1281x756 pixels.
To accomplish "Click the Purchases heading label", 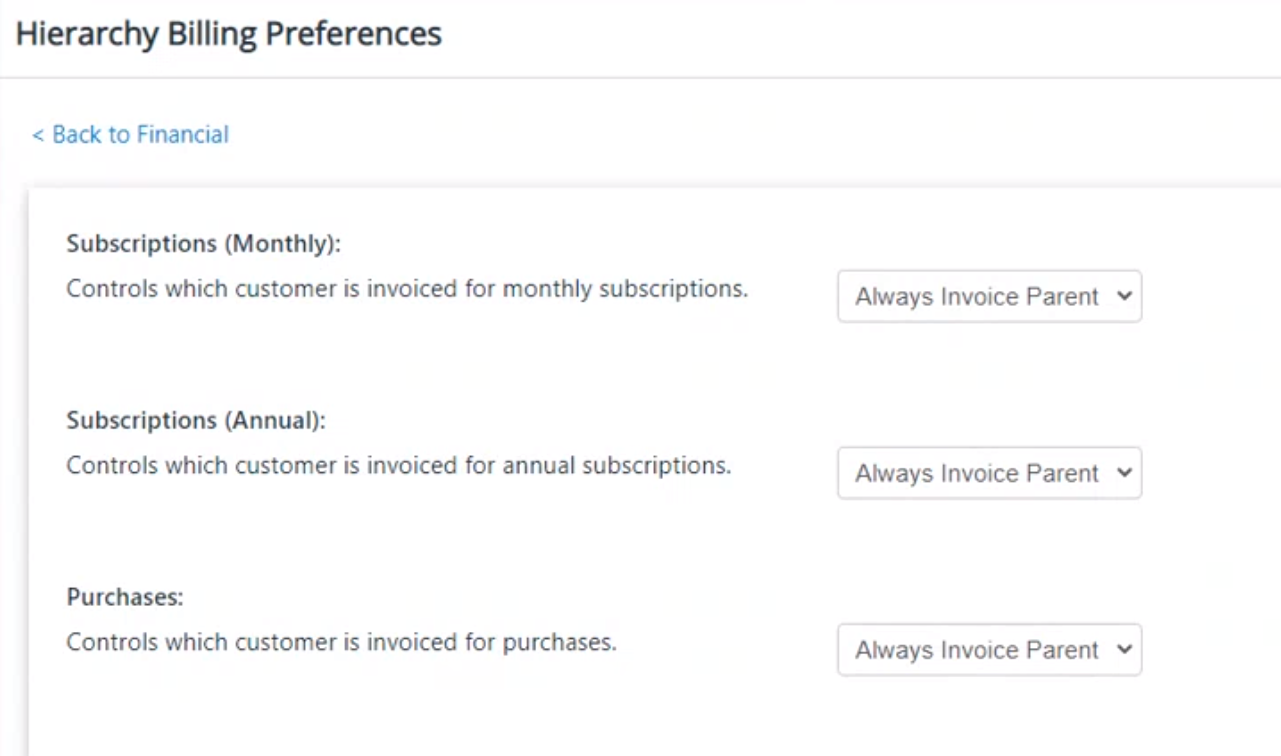I will click(x=125, y=597).
